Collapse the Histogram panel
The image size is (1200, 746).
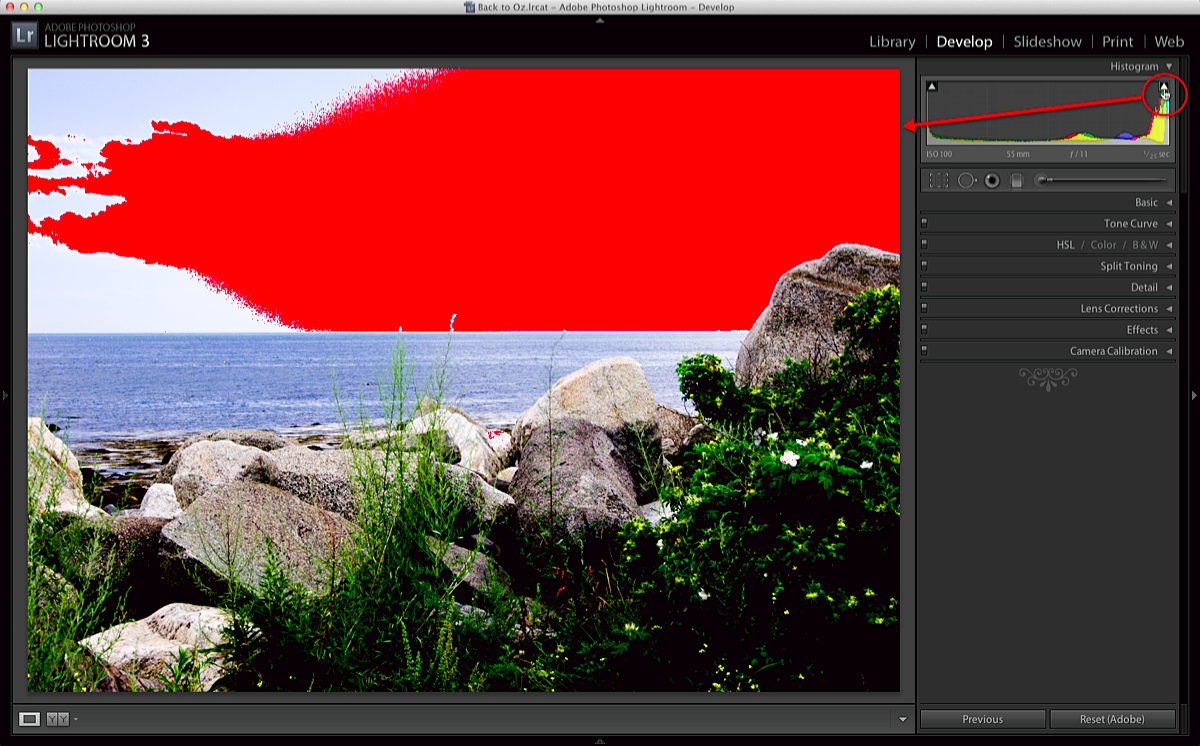click(1169, 66)
